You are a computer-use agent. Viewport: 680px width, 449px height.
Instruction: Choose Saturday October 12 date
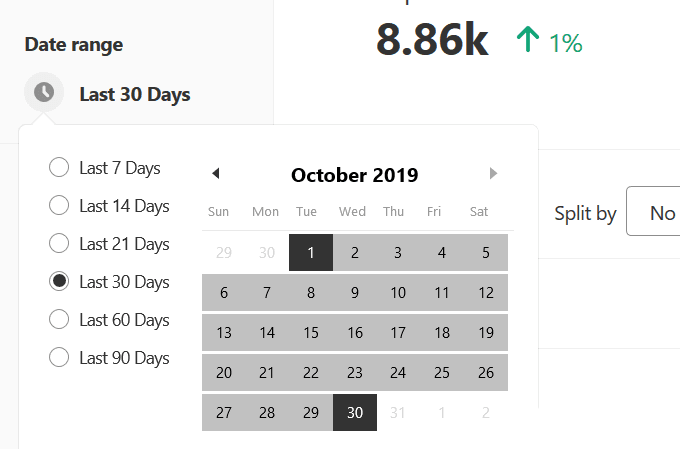[x=486, y=293]
